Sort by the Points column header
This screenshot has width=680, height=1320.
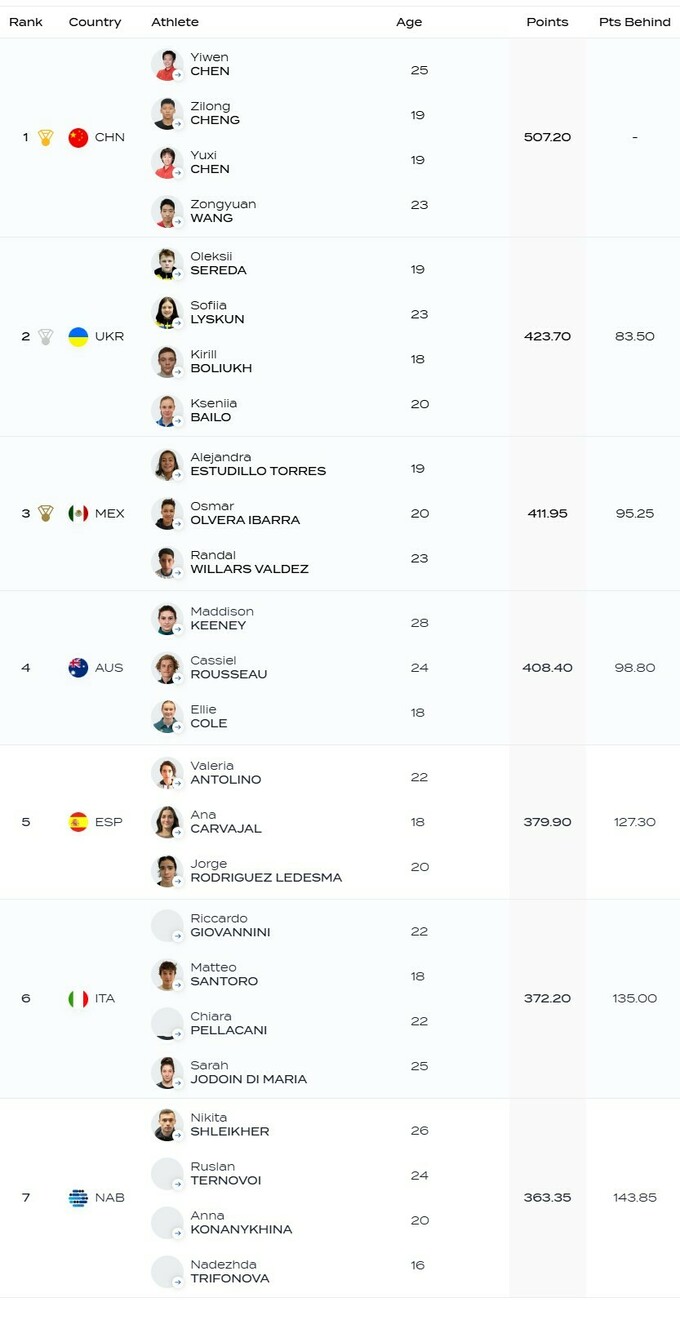coord(547,22)
